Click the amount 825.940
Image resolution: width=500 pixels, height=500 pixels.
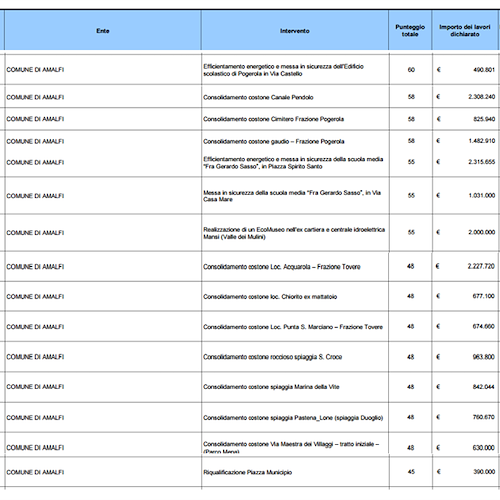[x=484, y=119]
